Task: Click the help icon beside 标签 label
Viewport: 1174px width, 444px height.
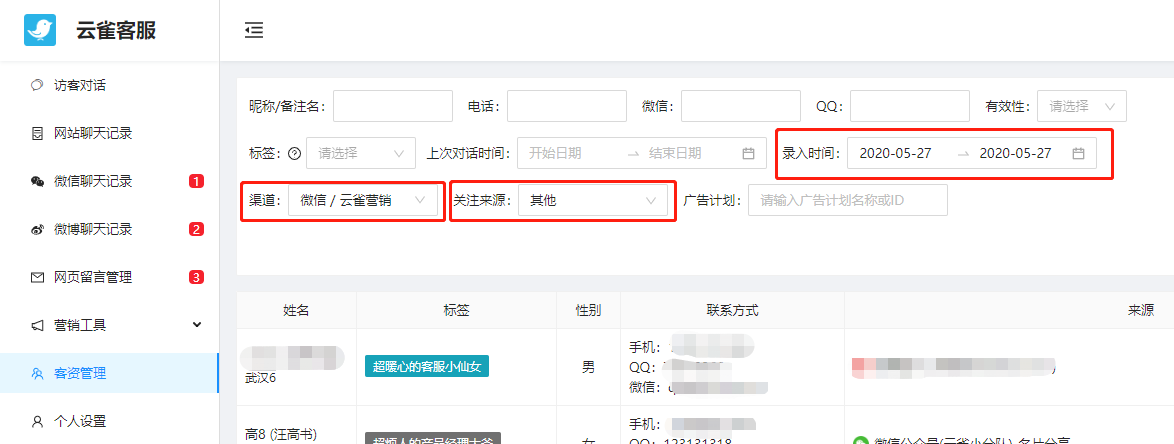Action: pos(294,154)
